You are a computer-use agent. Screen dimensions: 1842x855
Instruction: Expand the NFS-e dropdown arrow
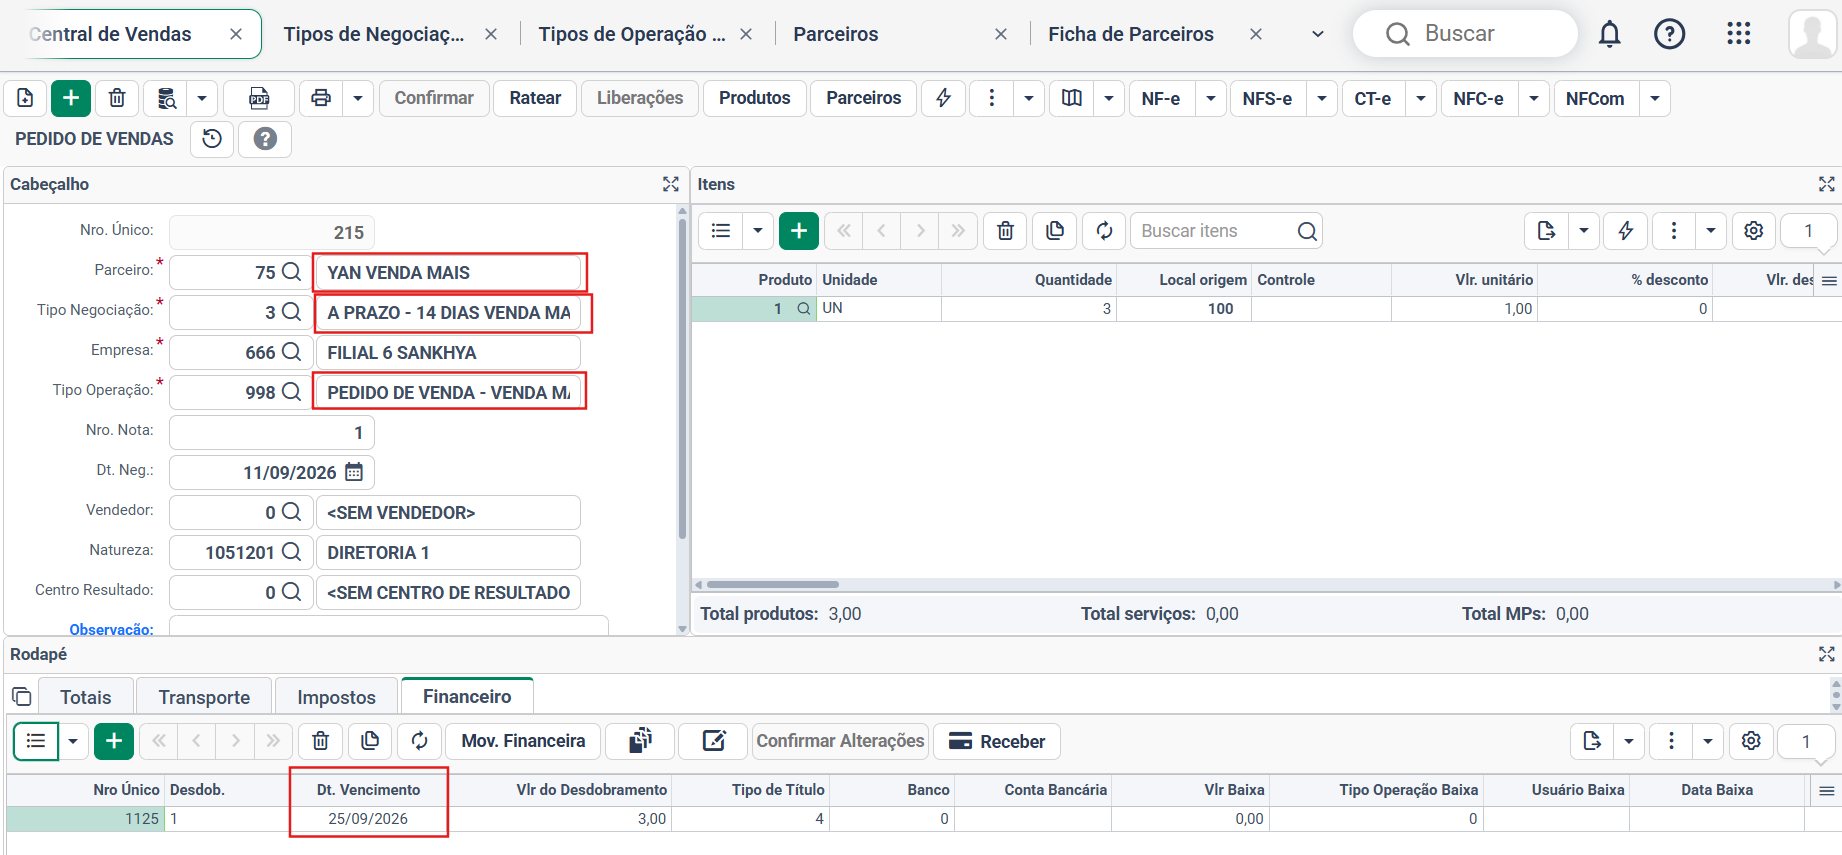1322,98
